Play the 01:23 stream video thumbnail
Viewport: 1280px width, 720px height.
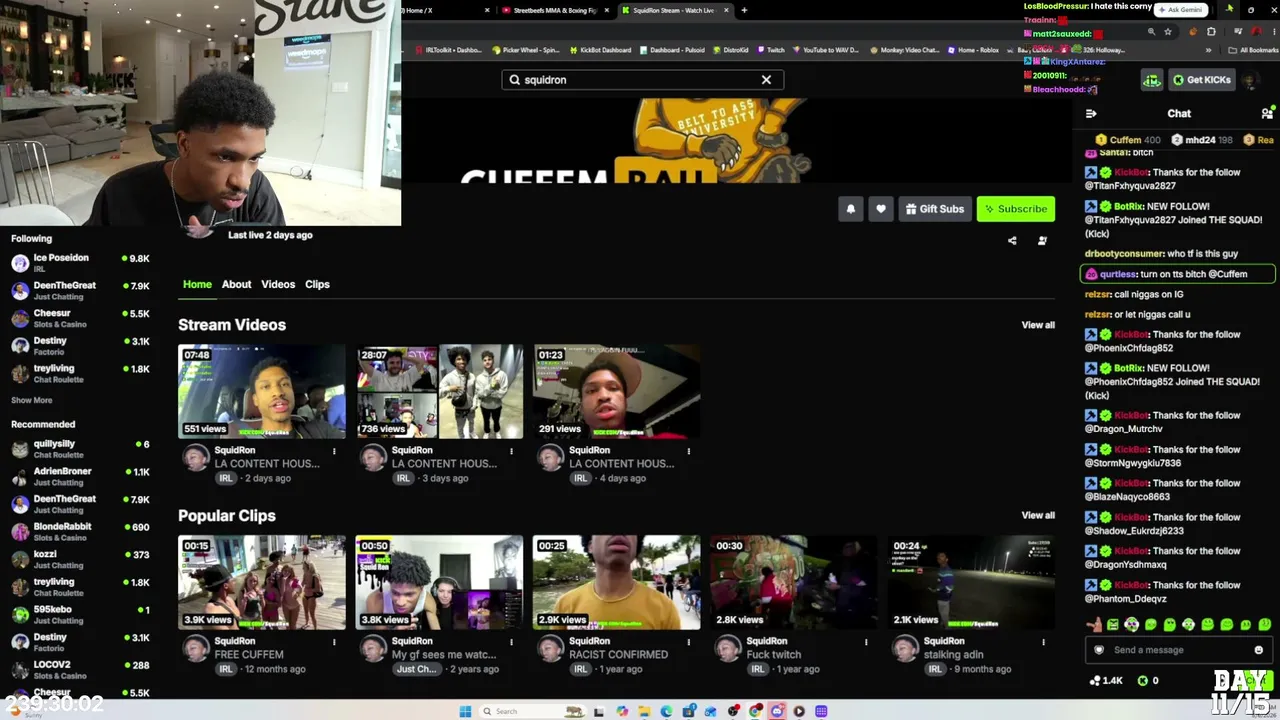click(x=617, y=392)
